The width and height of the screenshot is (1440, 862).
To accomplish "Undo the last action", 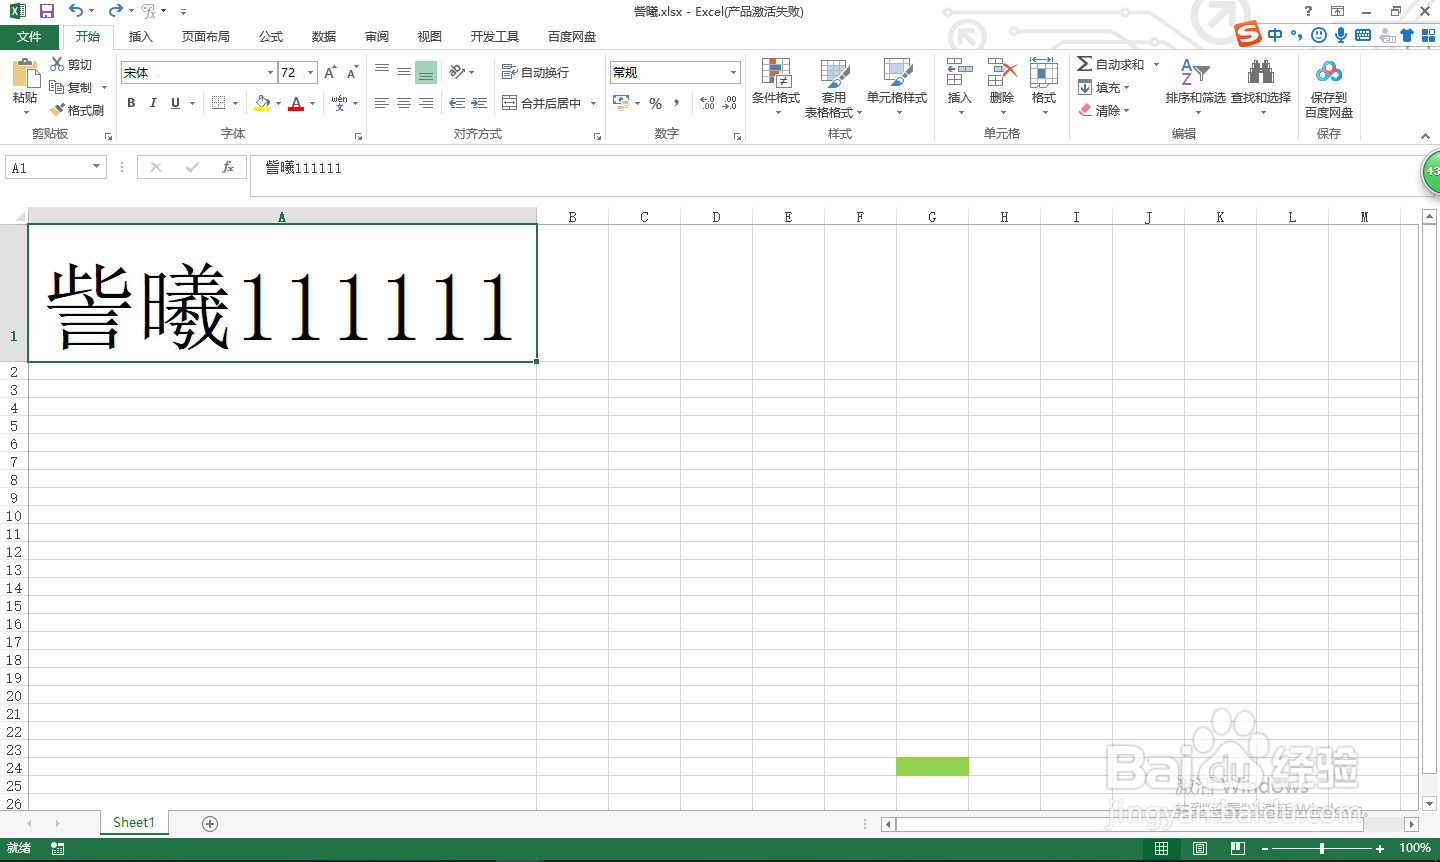I will (76, 11).
